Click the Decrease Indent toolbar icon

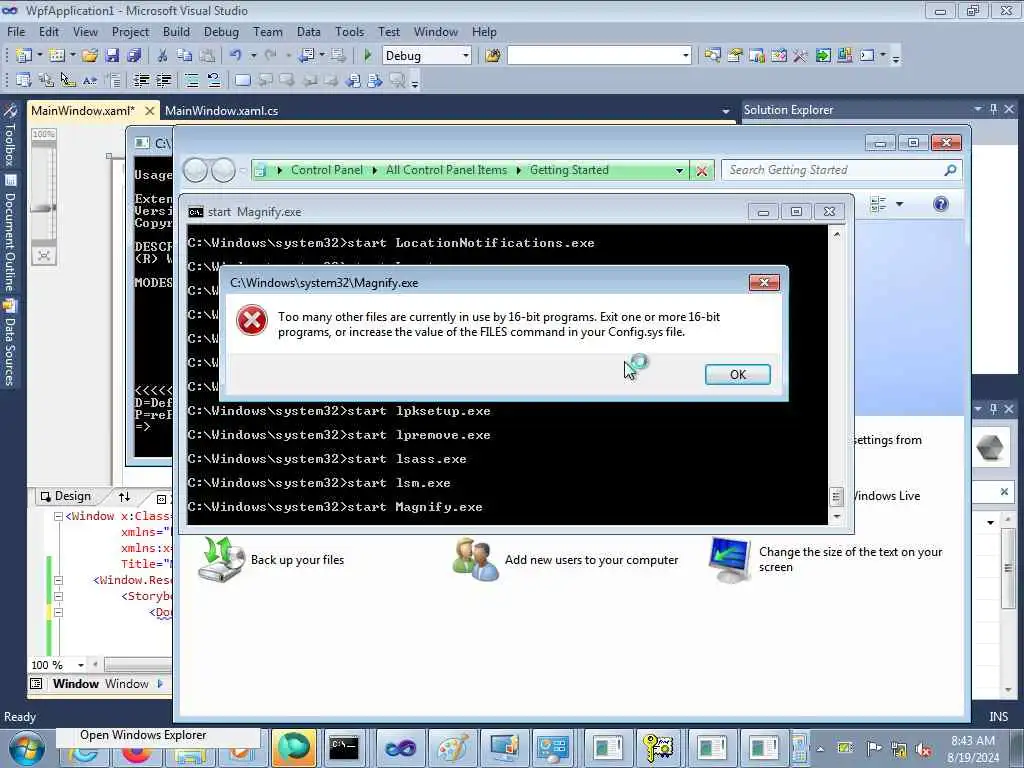point(141,80)
